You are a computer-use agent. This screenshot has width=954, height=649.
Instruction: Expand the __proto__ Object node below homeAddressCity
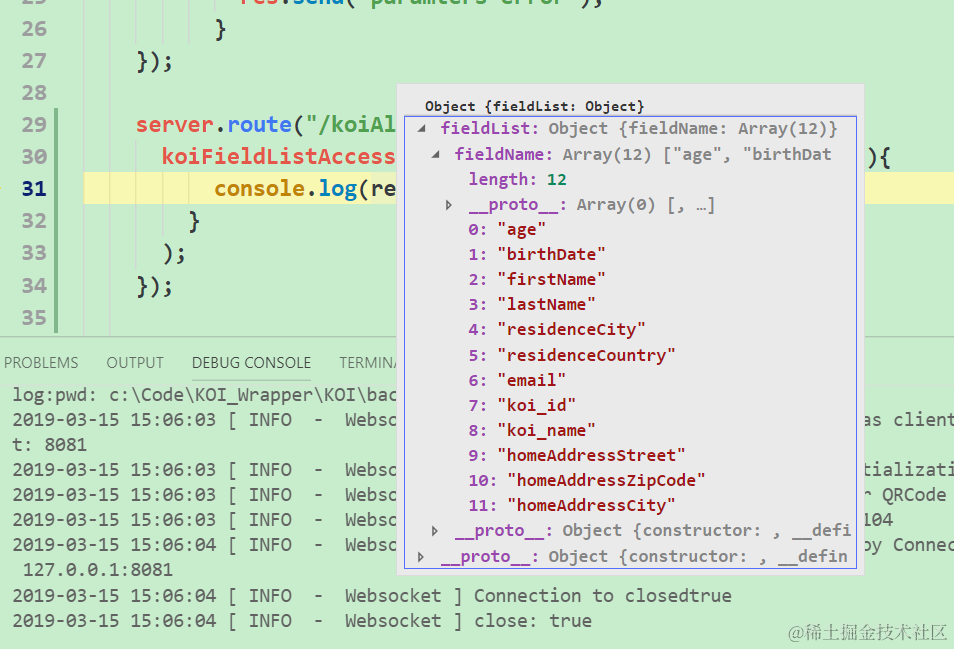point(435,531)
